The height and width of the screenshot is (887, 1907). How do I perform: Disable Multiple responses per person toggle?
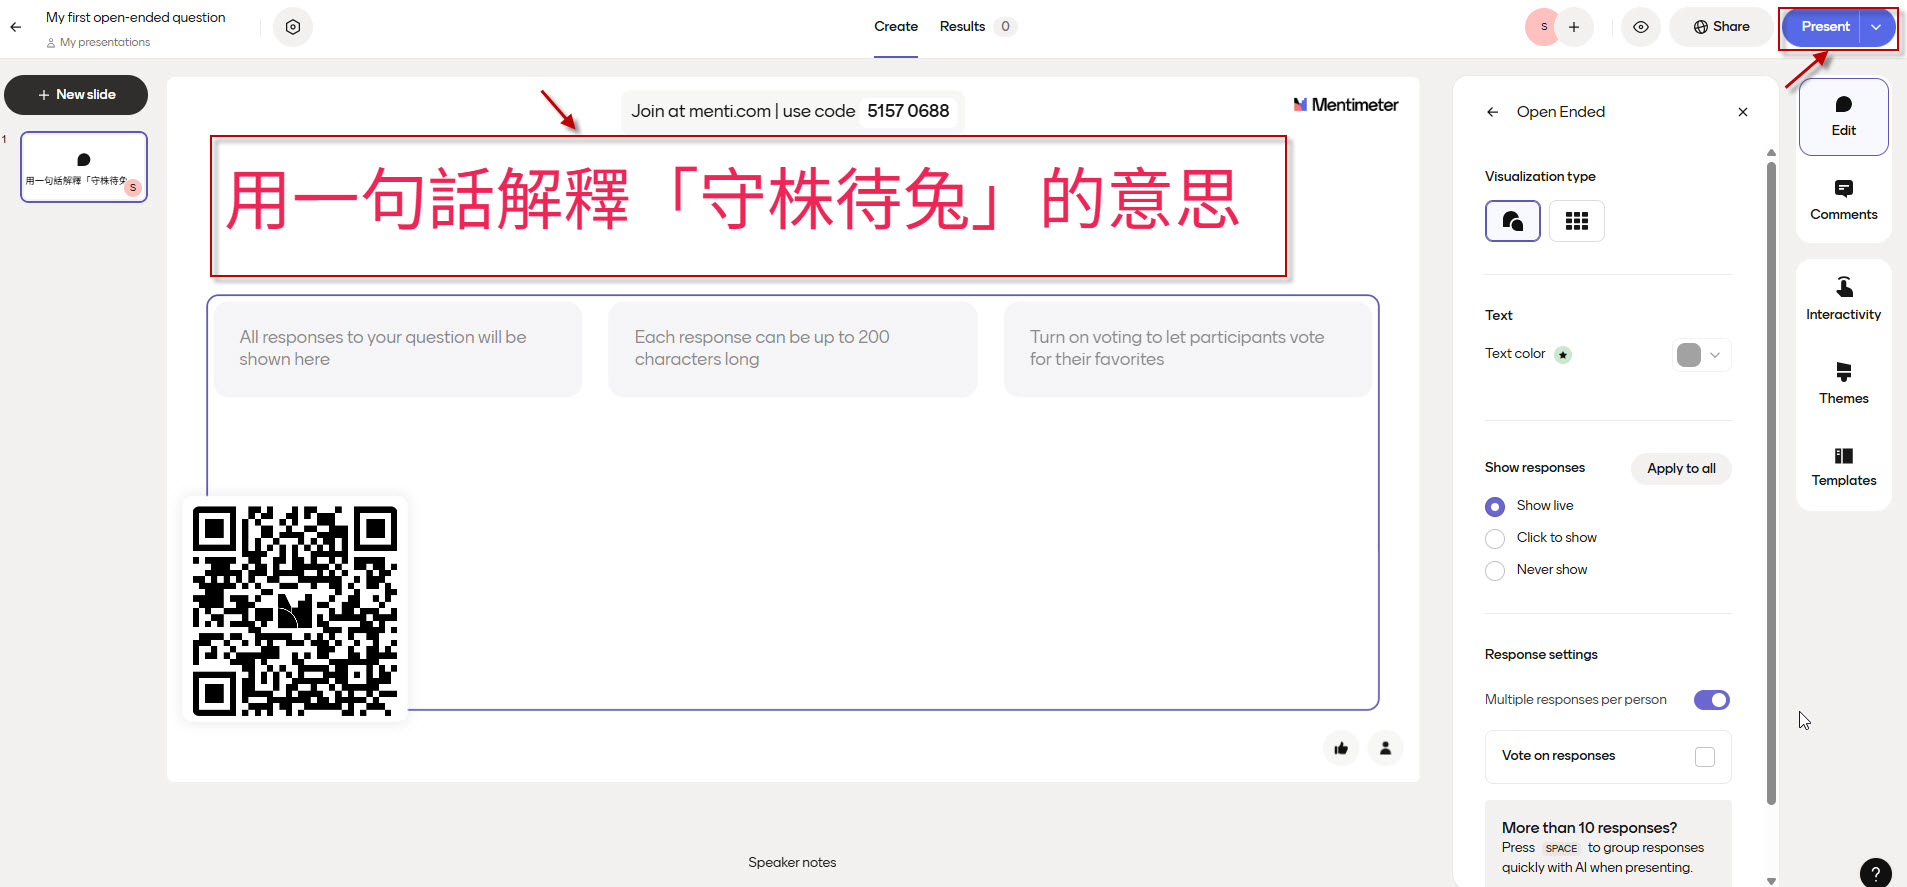click(x=1711, y=700)
